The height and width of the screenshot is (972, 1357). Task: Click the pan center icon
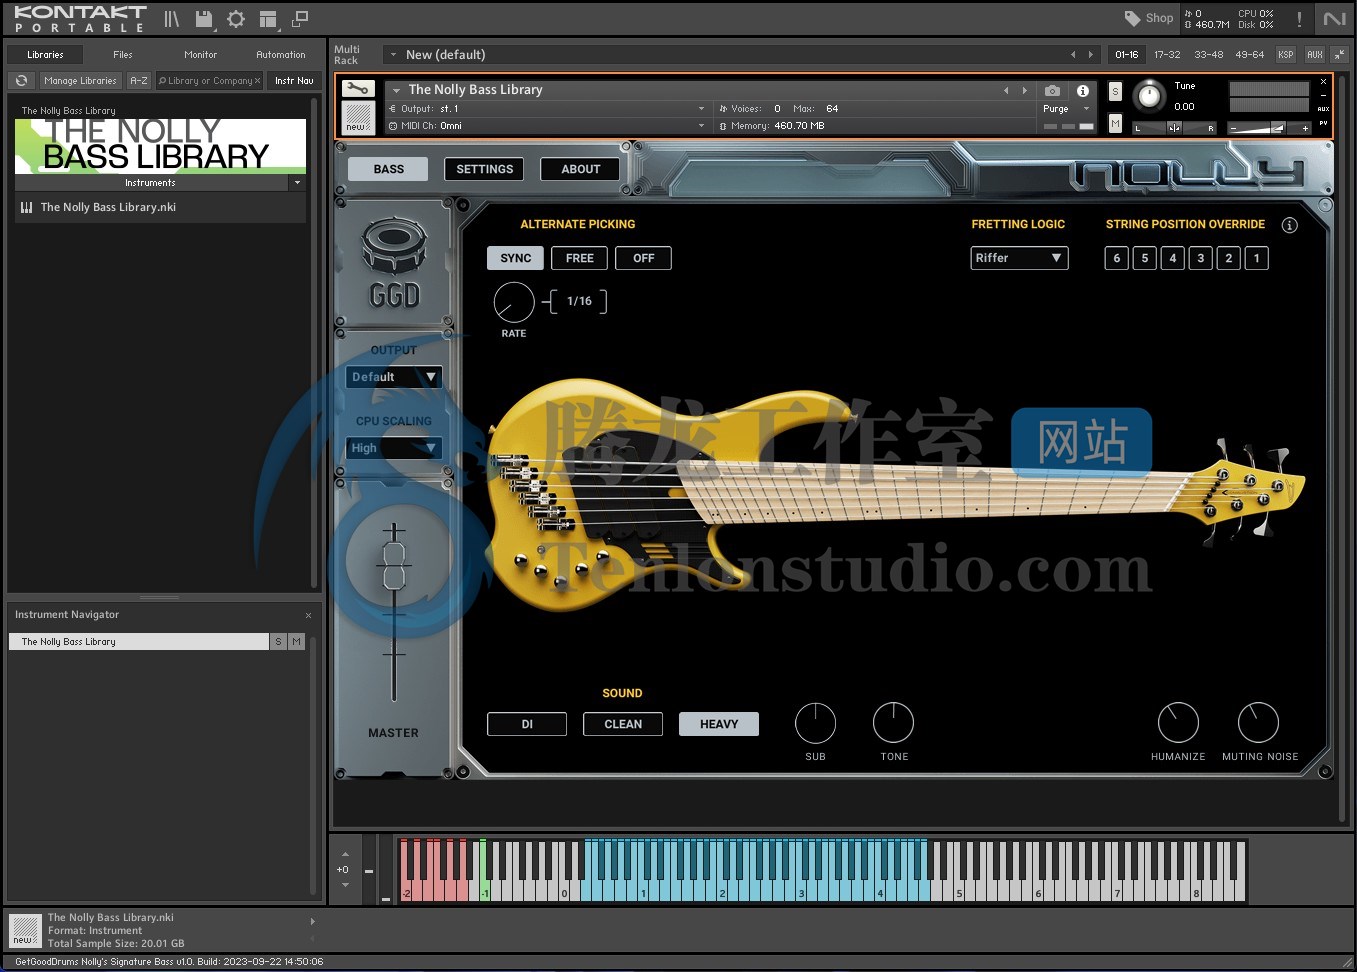pyautogui.click(x=1174, y=127)
